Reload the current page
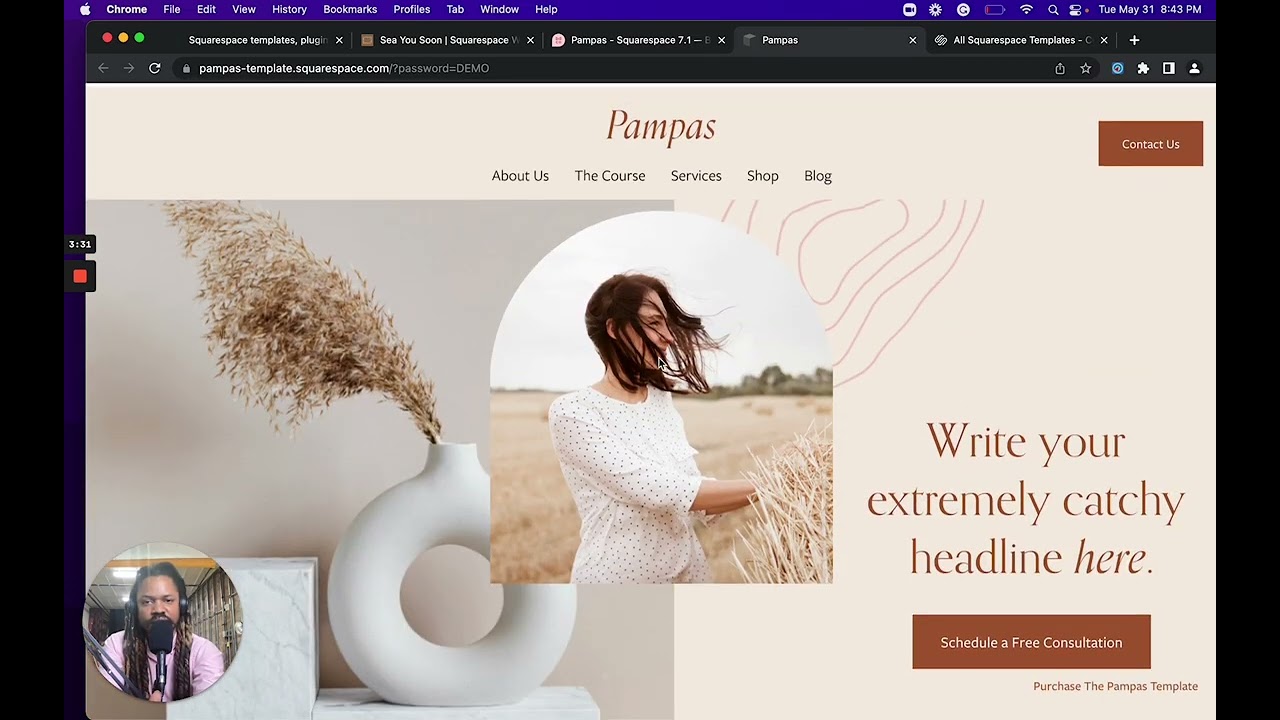Viewport: 1280px width, 720px height. 155,68
